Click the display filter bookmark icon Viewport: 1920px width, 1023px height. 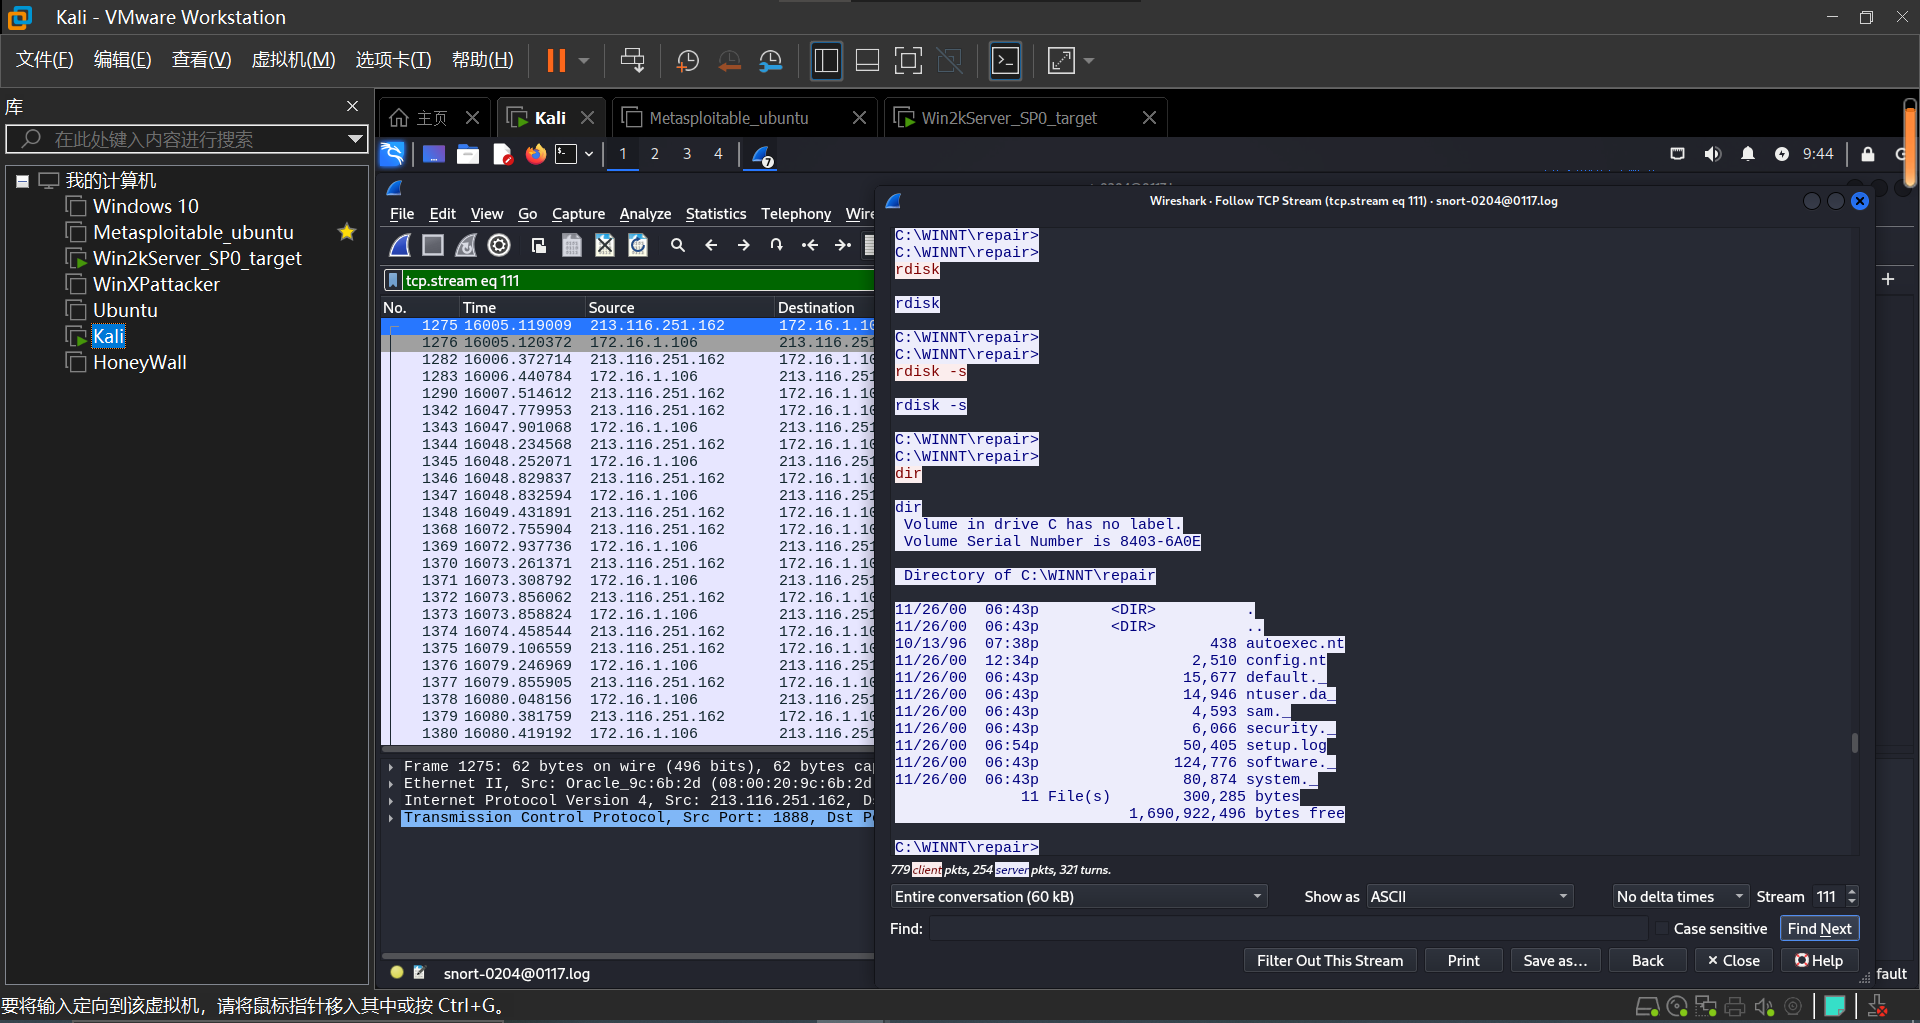393,280
